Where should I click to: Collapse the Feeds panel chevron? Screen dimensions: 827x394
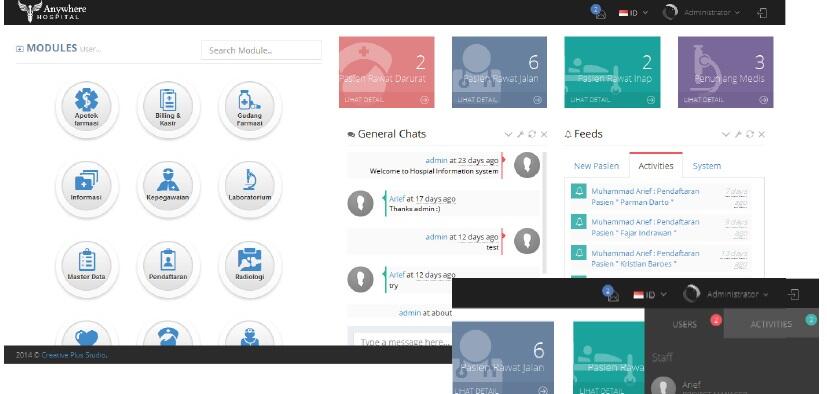click(x=726, y=134)
